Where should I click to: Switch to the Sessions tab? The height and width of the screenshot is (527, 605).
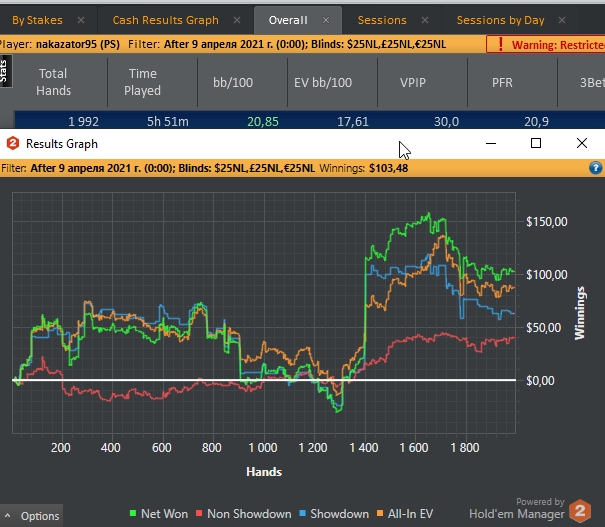382,20
